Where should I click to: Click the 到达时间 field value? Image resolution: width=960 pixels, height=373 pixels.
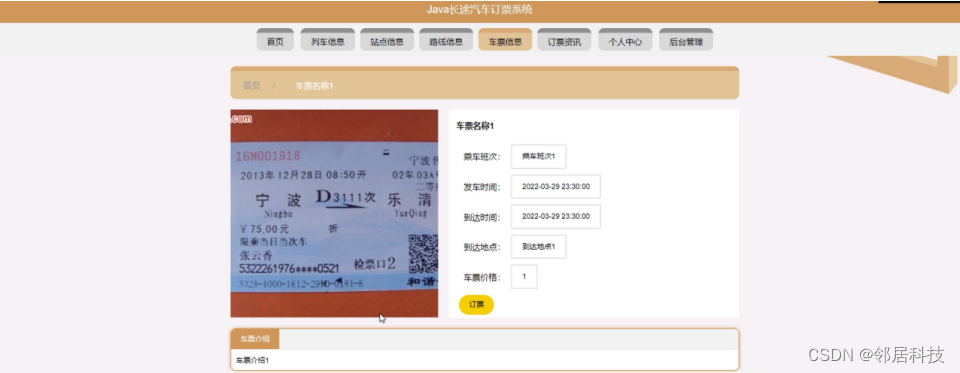(556, 216)
